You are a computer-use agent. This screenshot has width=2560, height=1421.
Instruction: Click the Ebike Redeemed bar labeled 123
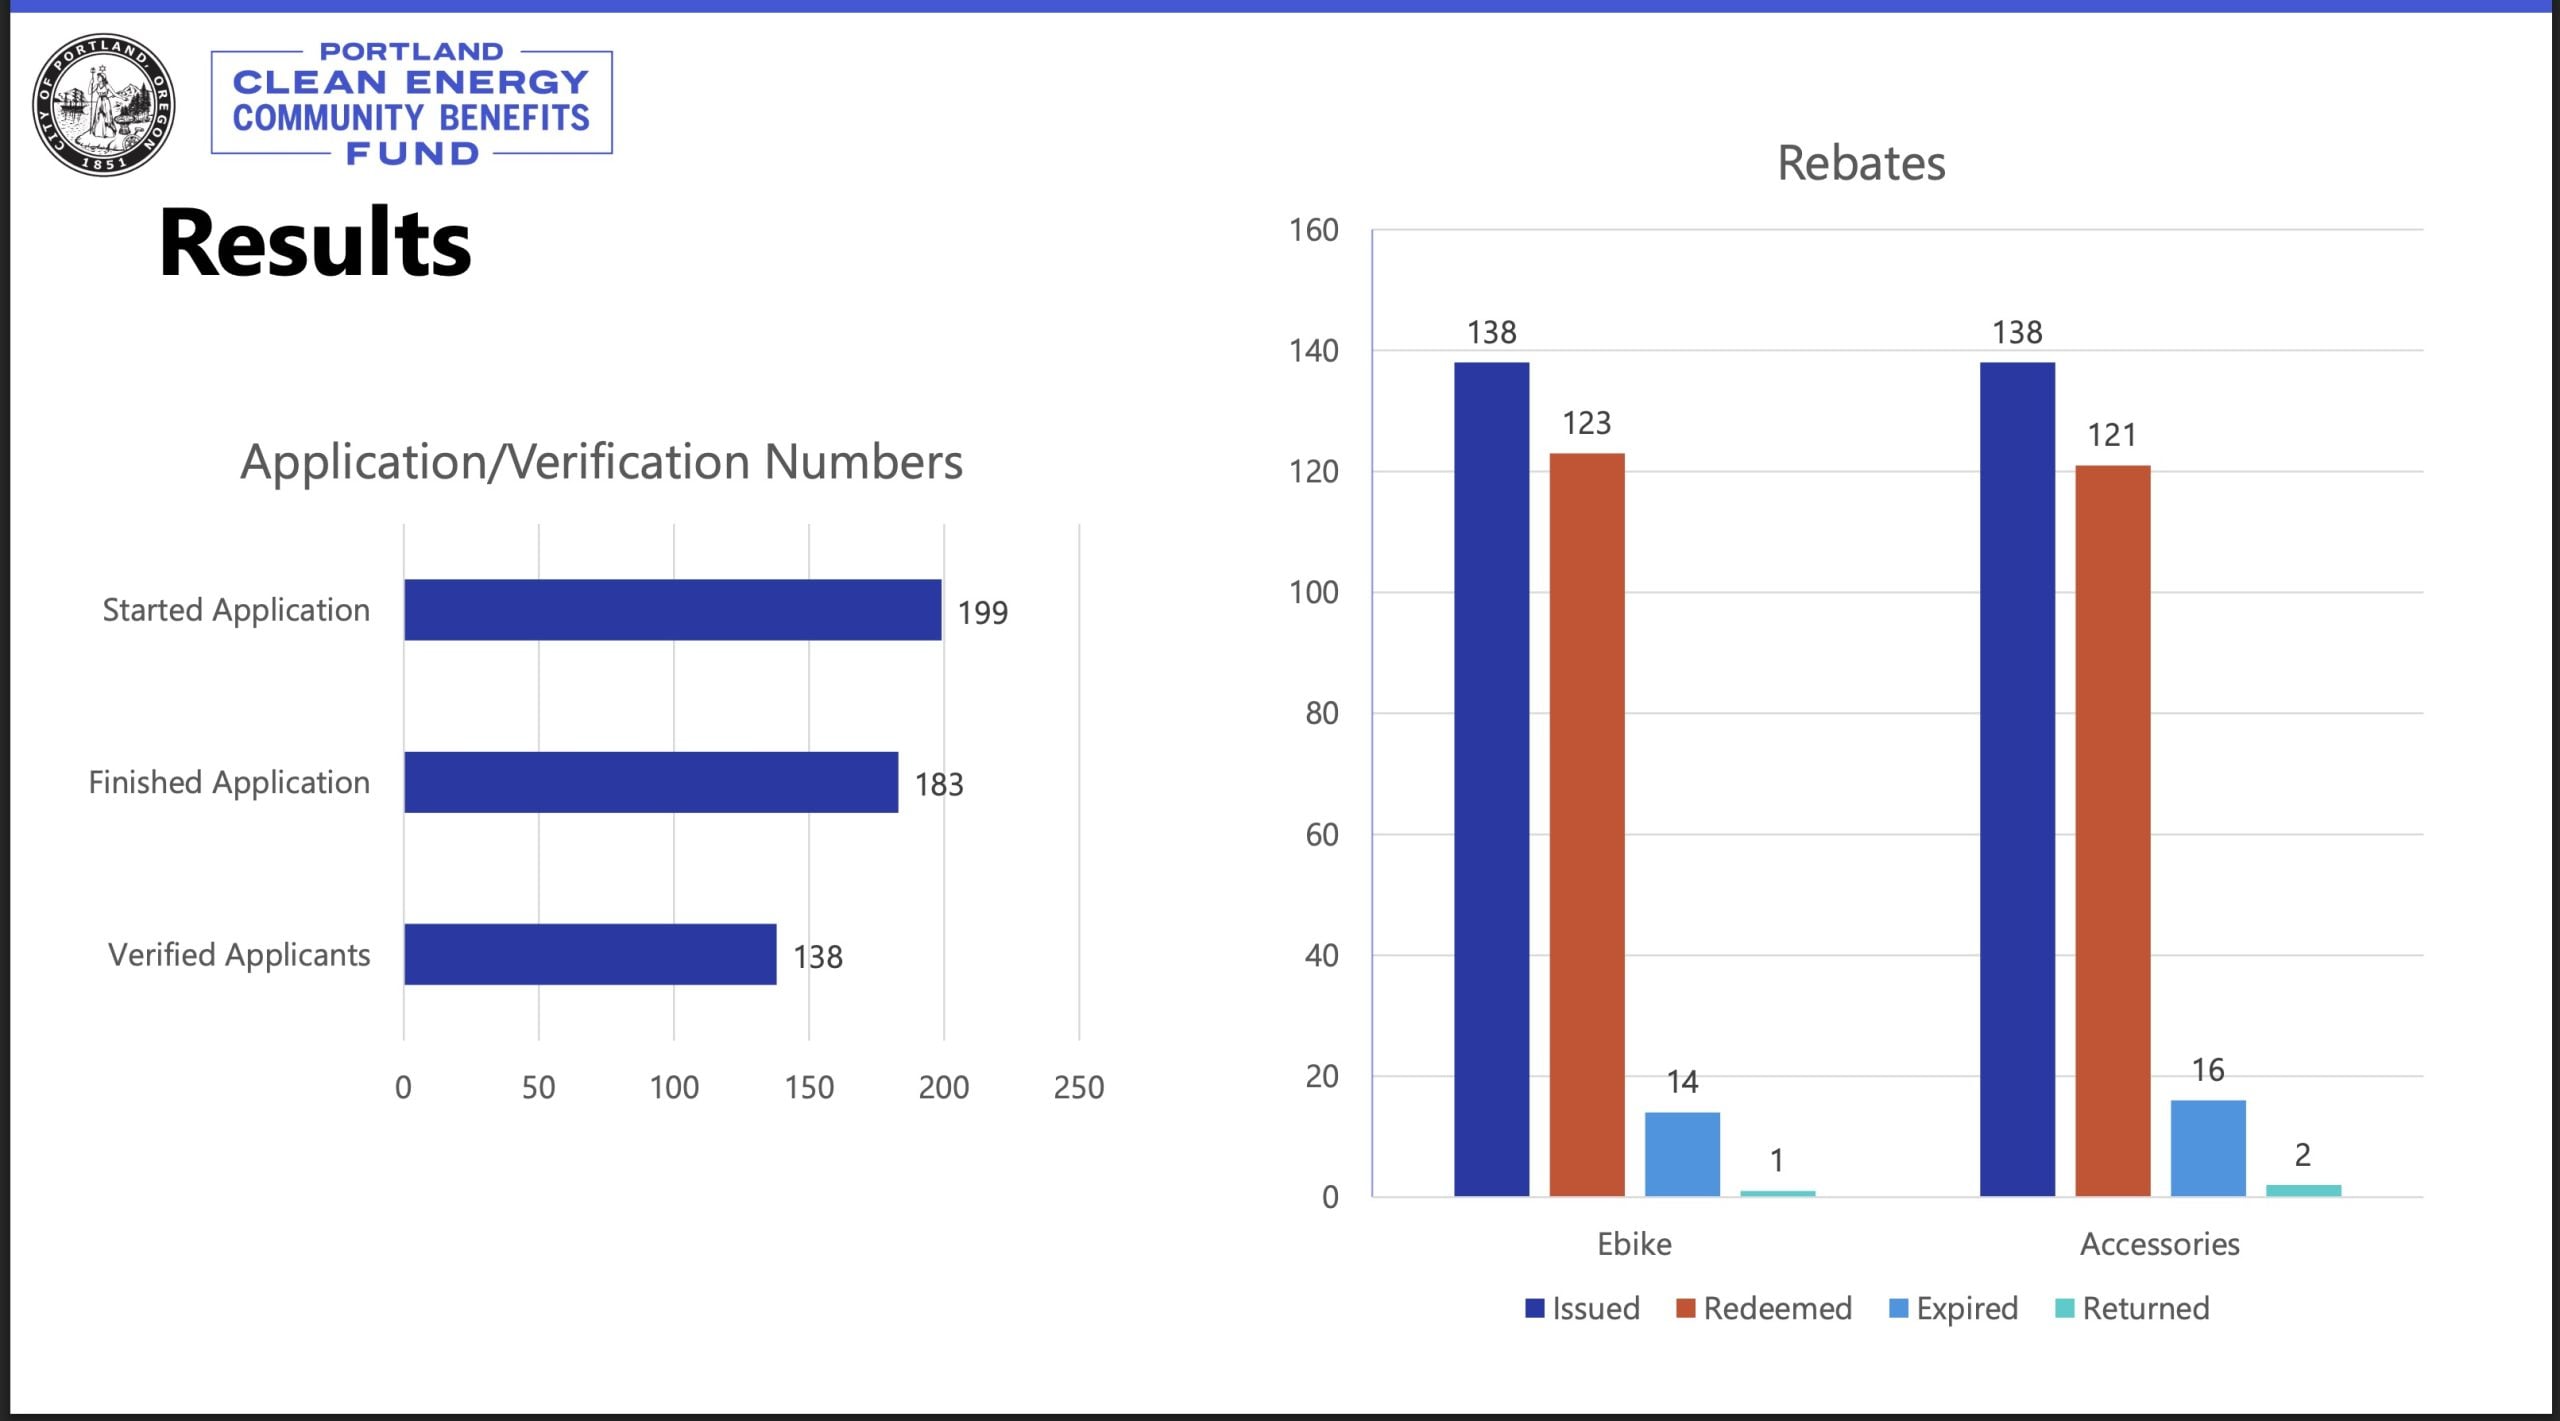[x=1587, y=824]
